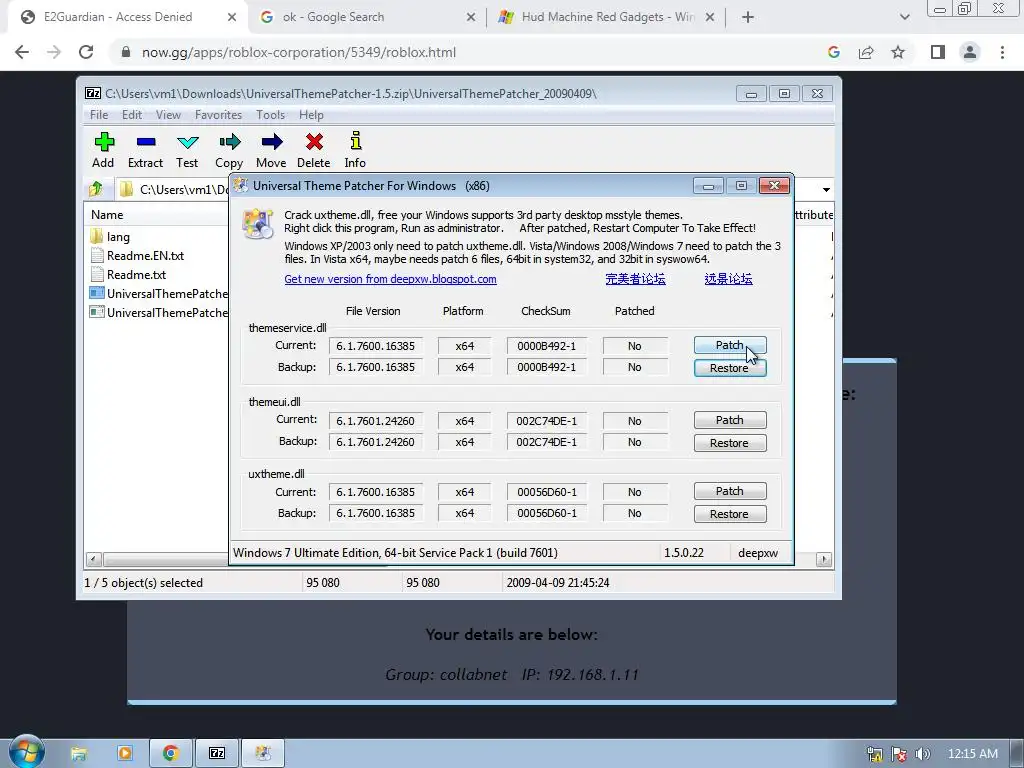1024x768 pixels.
Task: Click the 7-Zip taskbar button
Action: pos(217,754)
